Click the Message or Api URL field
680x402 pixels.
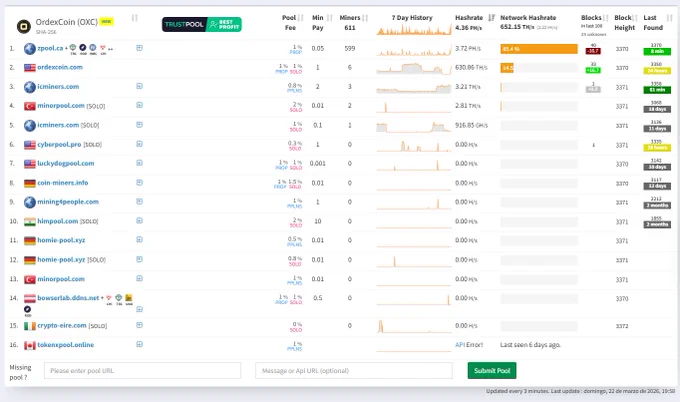pos(353,370)
